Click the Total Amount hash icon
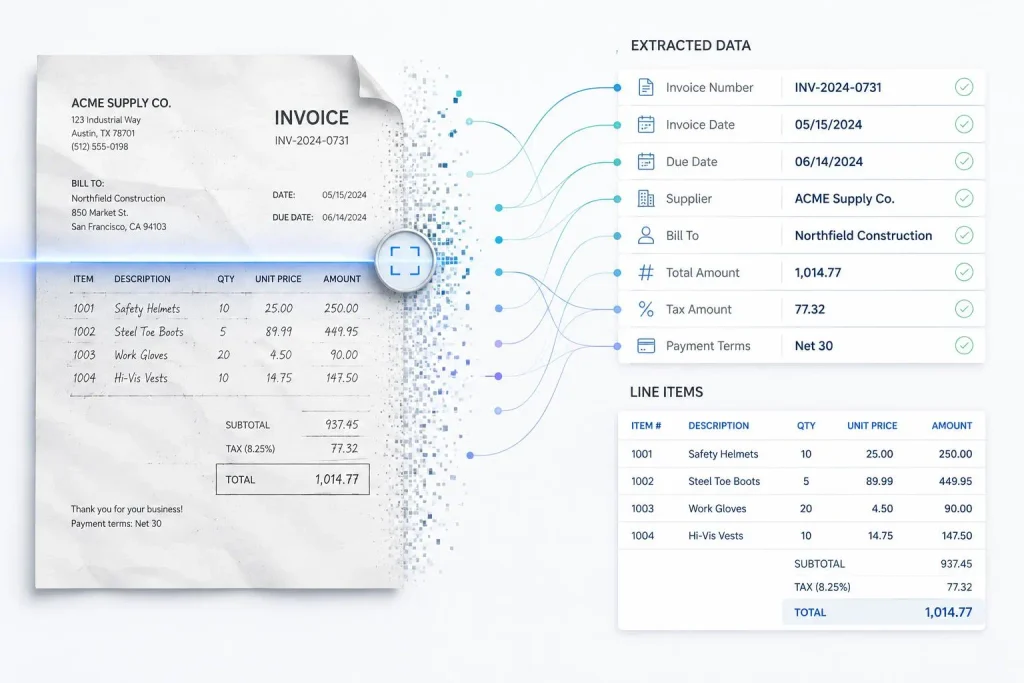The image size is (1024, 683). point(645,272)
